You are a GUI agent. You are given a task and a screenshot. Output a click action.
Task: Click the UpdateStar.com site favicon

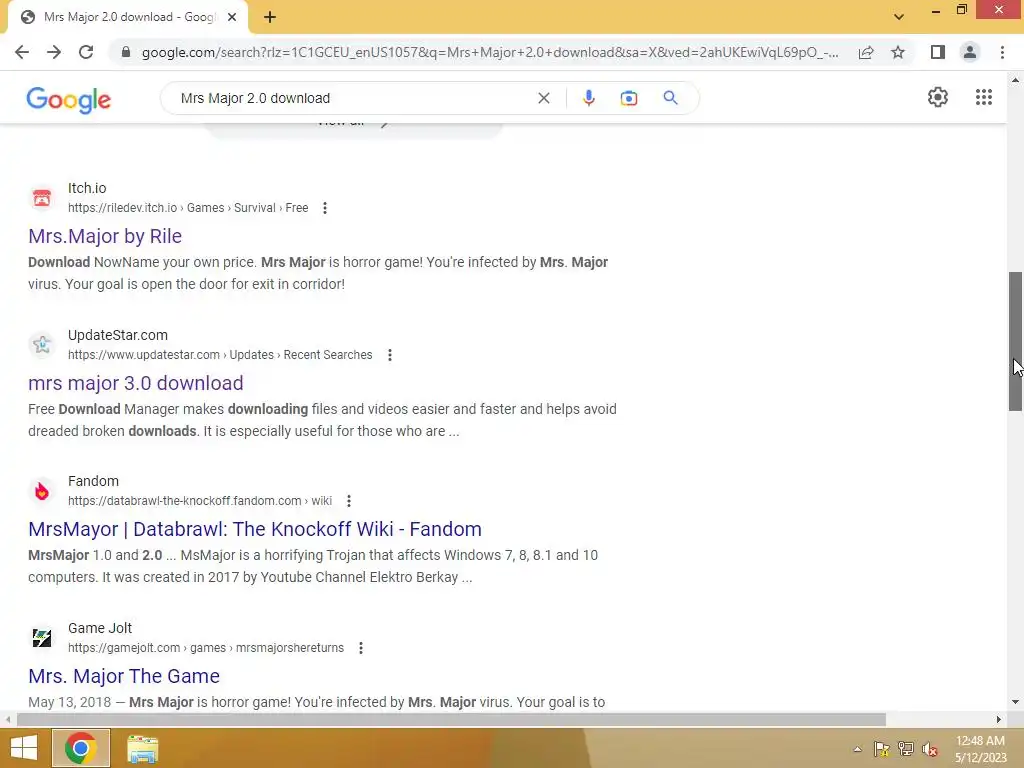coord(42,344)
